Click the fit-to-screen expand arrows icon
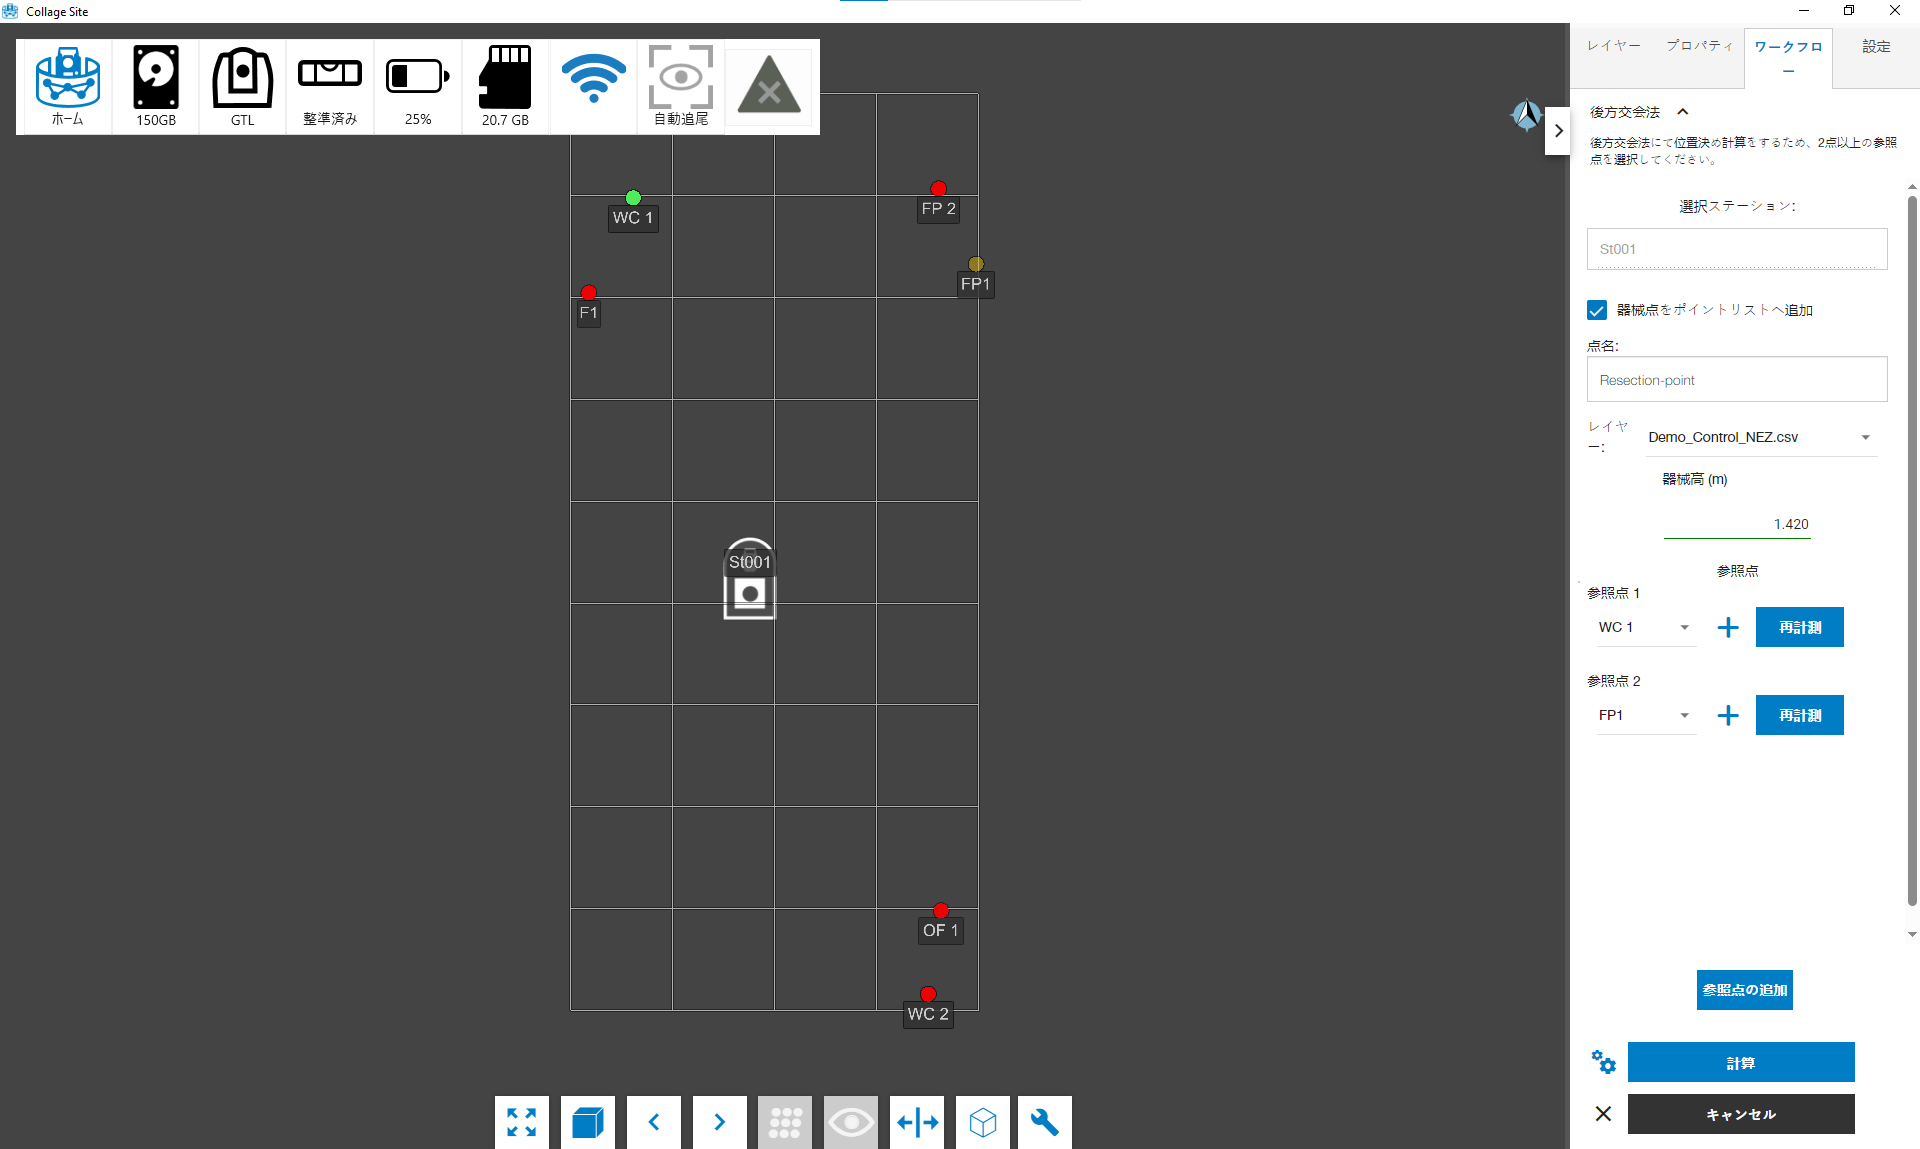Image resolution: width=1920 pixels, height=1149 pixels. [x=521, y=1122]
